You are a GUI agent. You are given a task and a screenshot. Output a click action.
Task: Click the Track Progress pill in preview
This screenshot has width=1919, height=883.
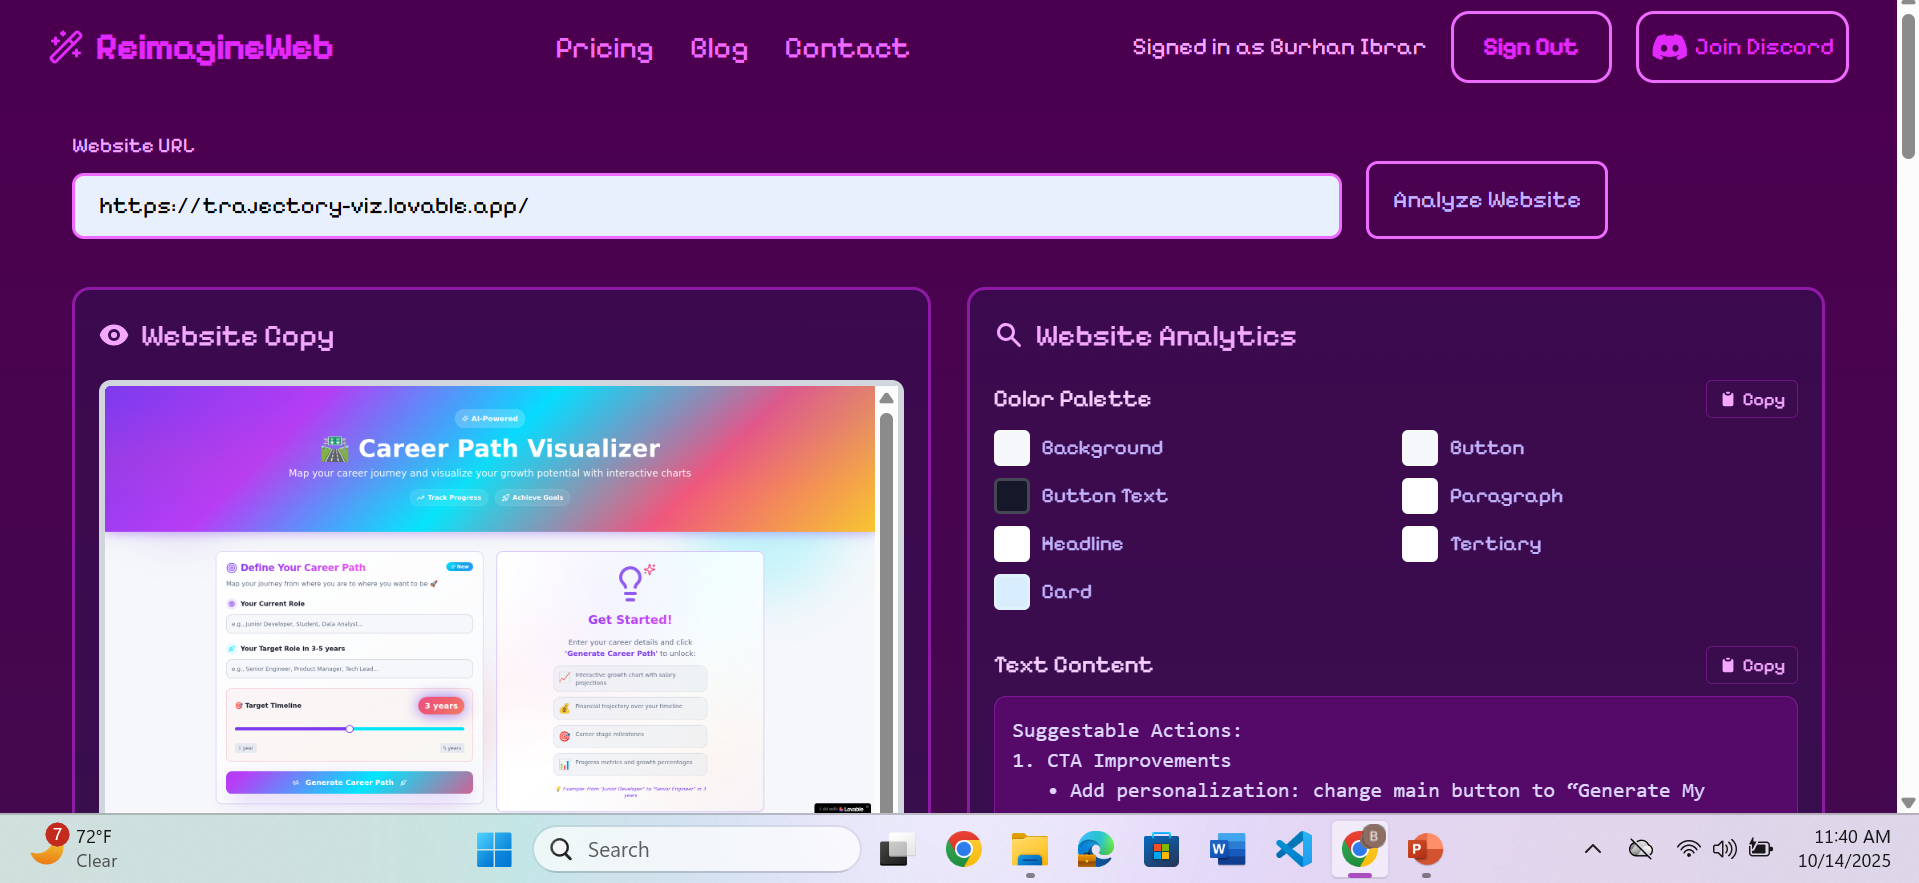pos(449,497)
